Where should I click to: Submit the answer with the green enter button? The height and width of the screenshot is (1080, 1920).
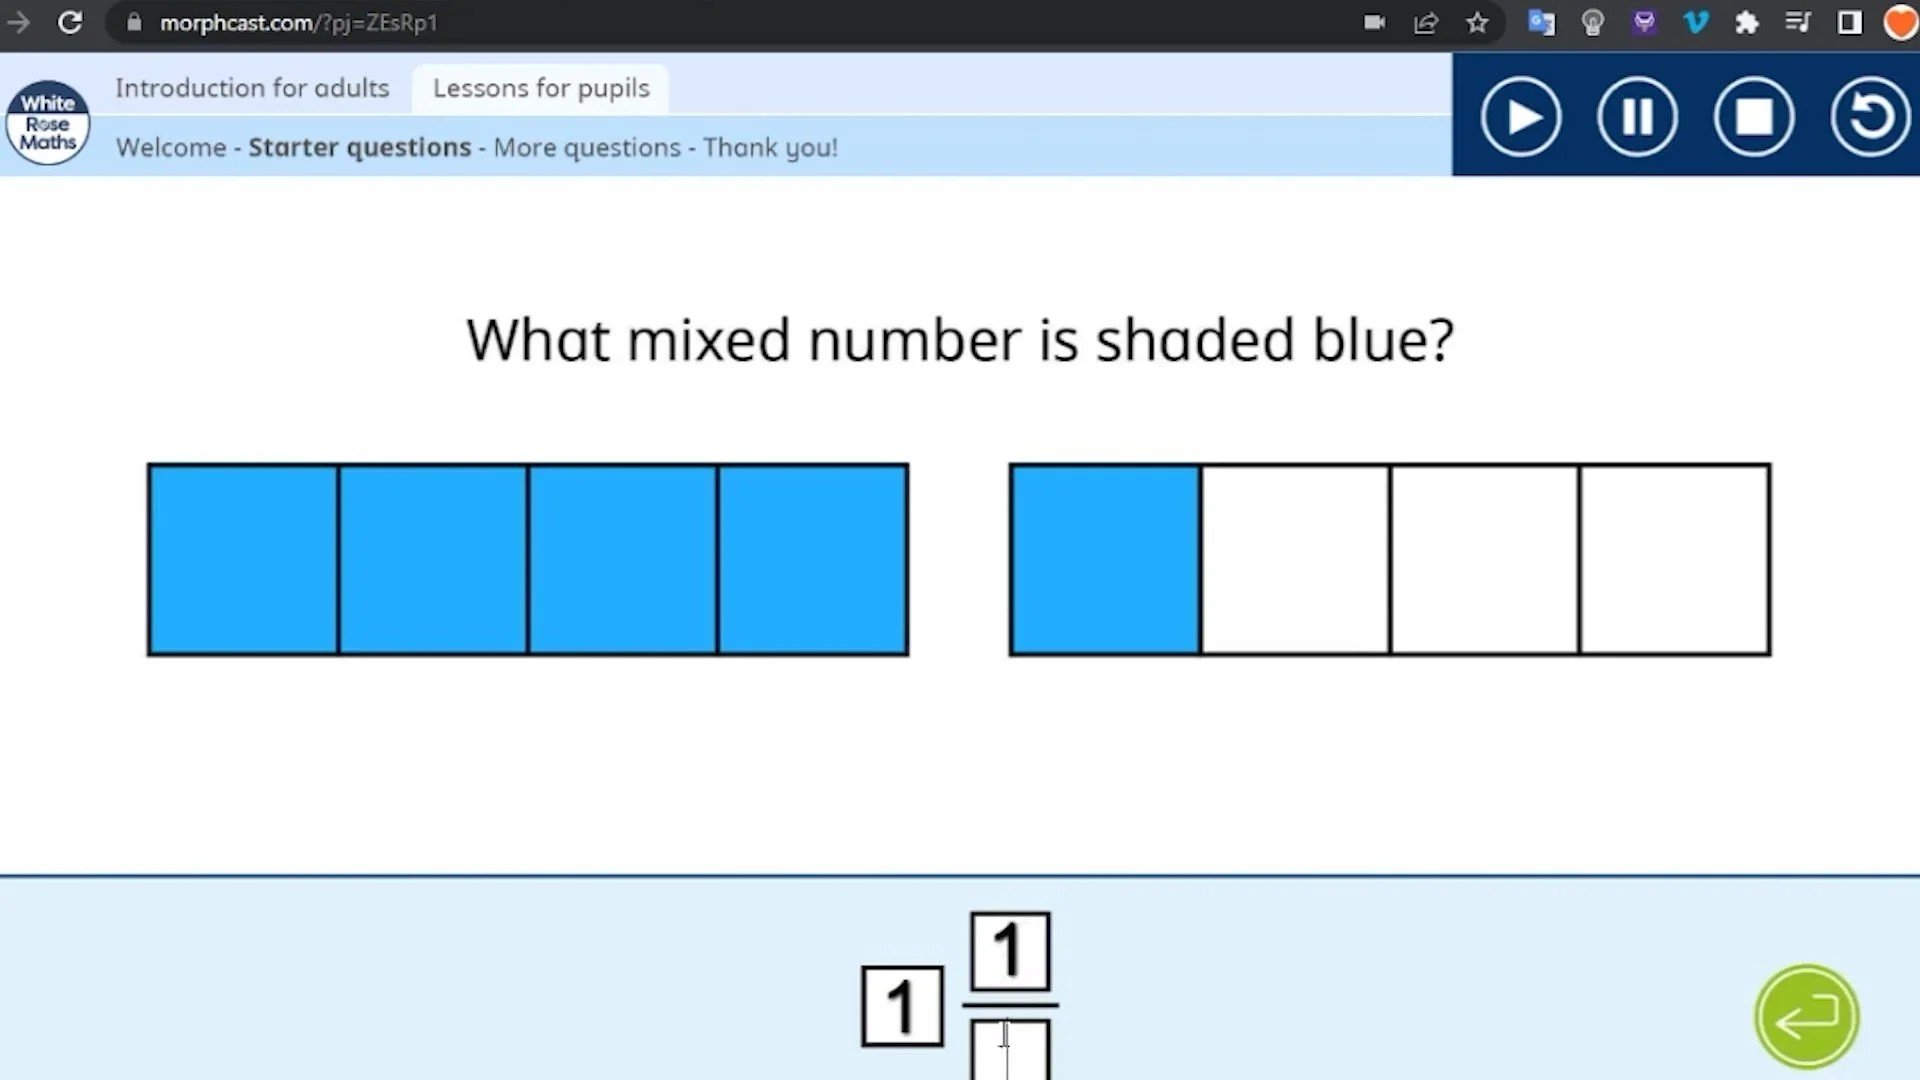tap(1807, 1017)
